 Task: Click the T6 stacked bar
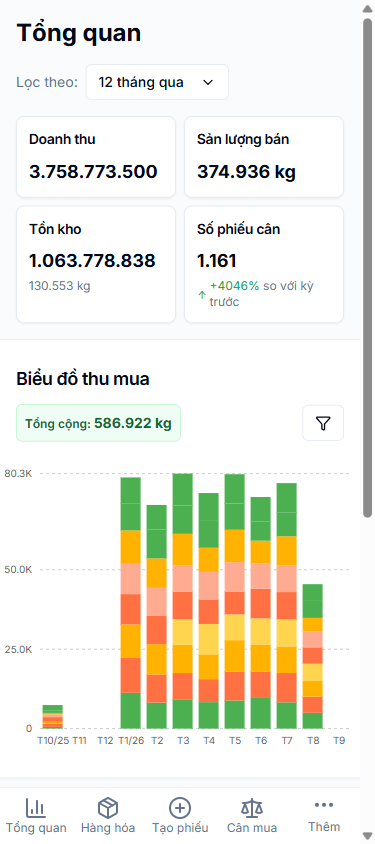261,613
